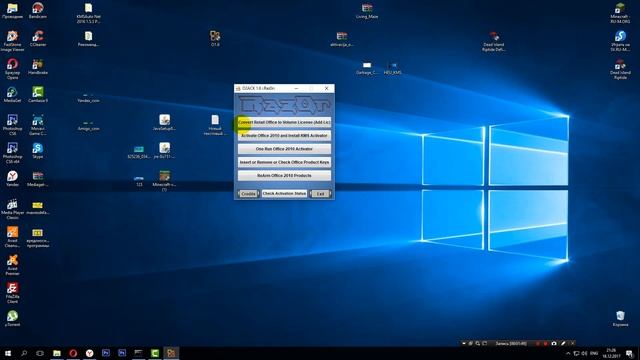Open Avast Premier desktop shortcut
Screen dimensions: 640x360
pyautogui.click(x=12, y=265)
